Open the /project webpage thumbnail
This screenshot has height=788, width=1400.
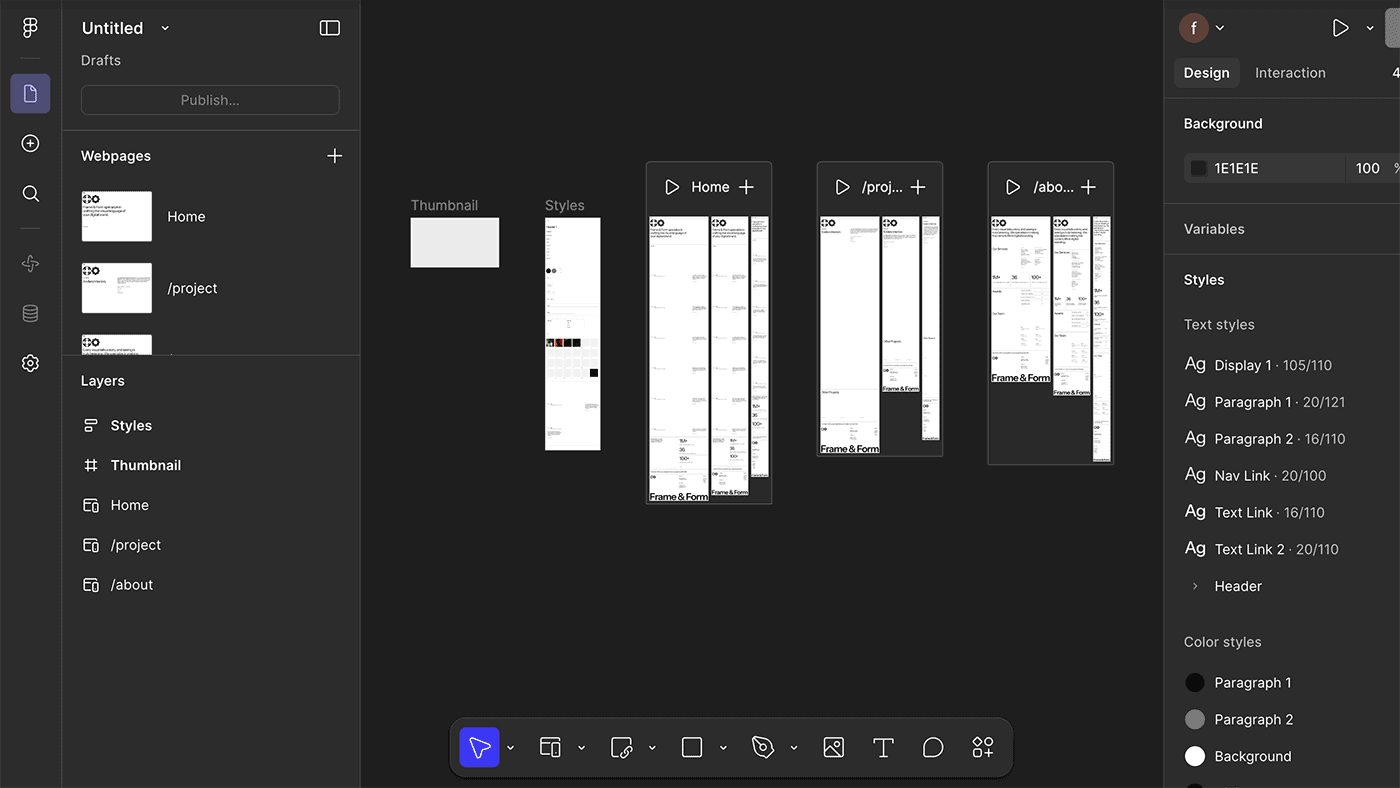click(117, 288)
